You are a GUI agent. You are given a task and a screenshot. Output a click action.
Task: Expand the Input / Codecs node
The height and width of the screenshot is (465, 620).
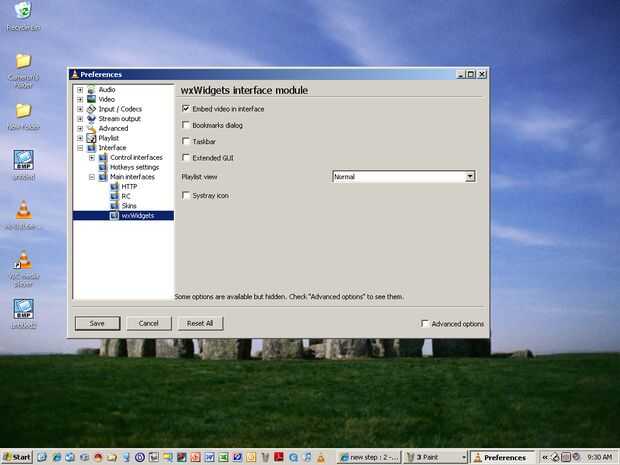(x=80, y=109)
